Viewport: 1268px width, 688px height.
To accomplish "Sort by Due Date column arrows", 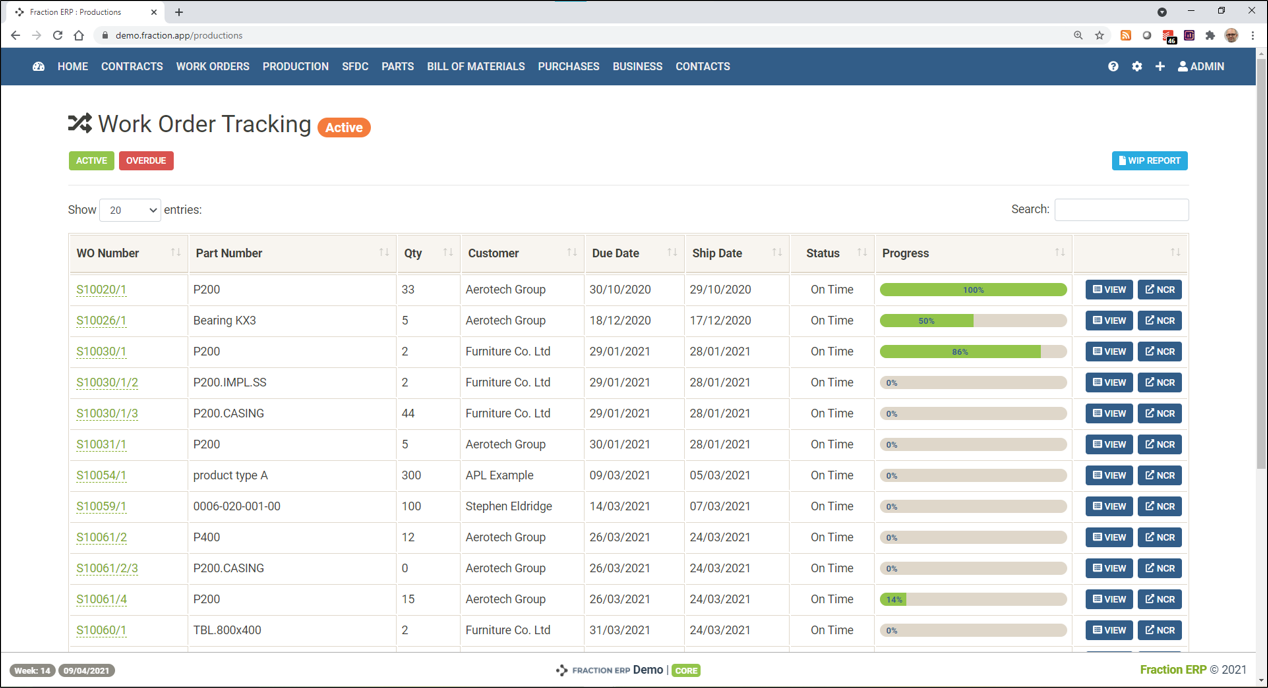I will (672, 253).
